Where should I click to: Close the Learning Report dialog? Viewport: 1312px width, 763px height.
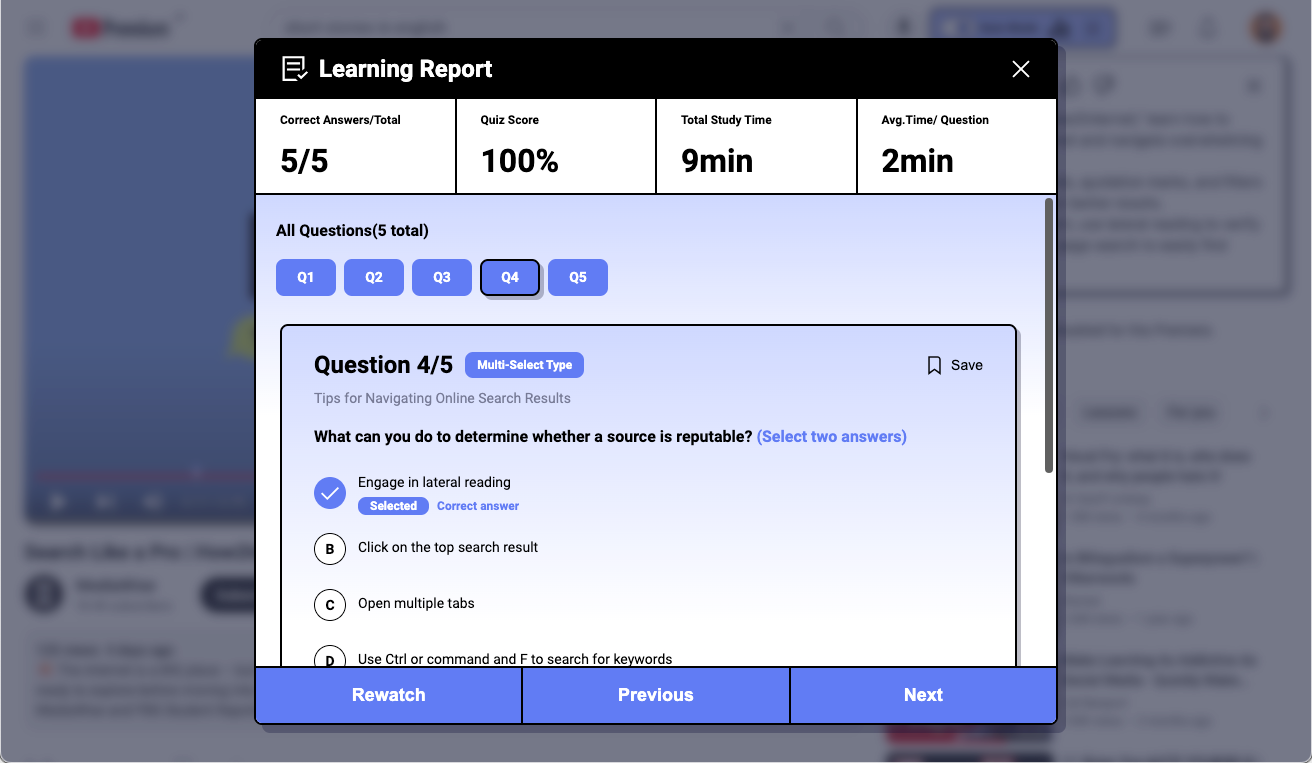click(x=1020, y=69)
